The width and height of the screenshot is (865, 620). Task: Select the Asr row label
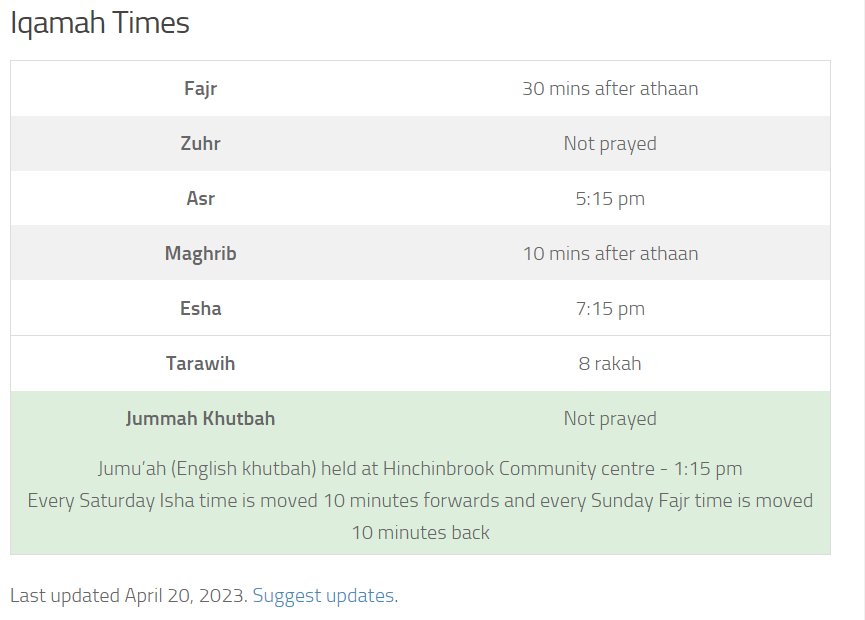pos(200,198)
